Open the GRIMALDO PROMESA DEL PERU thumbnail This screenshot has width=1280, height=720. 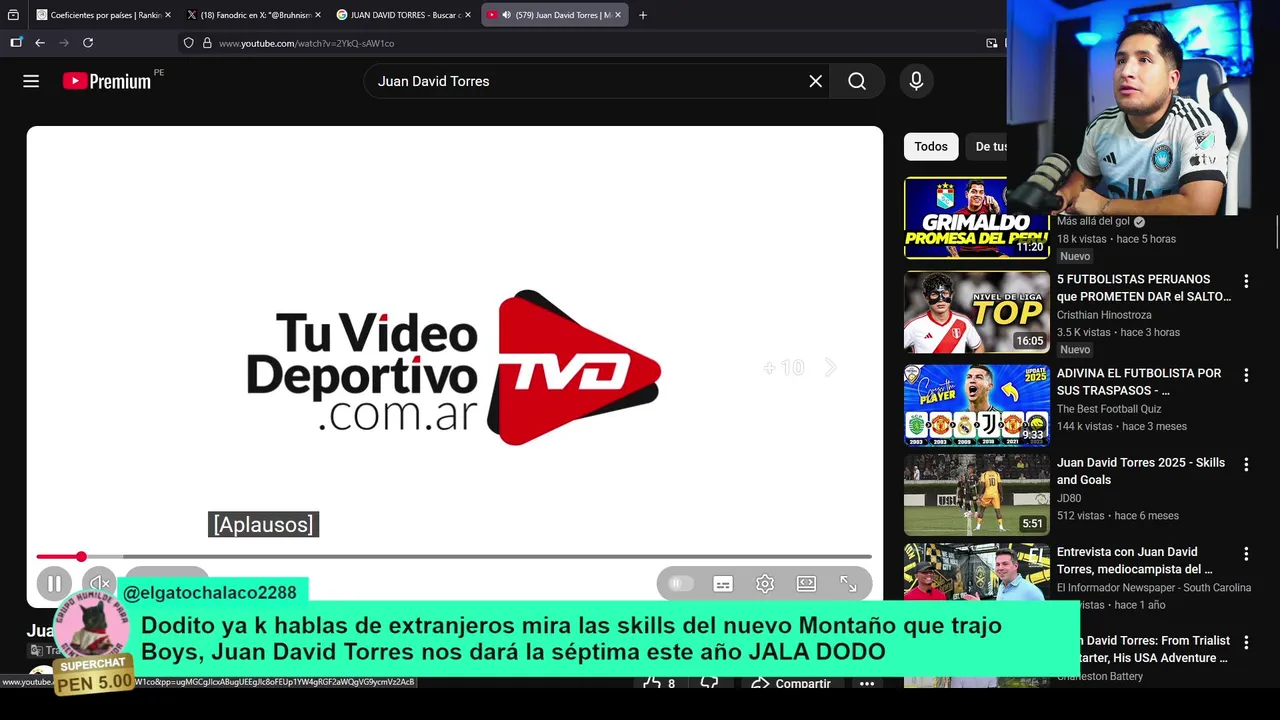(x=977, y=218)
